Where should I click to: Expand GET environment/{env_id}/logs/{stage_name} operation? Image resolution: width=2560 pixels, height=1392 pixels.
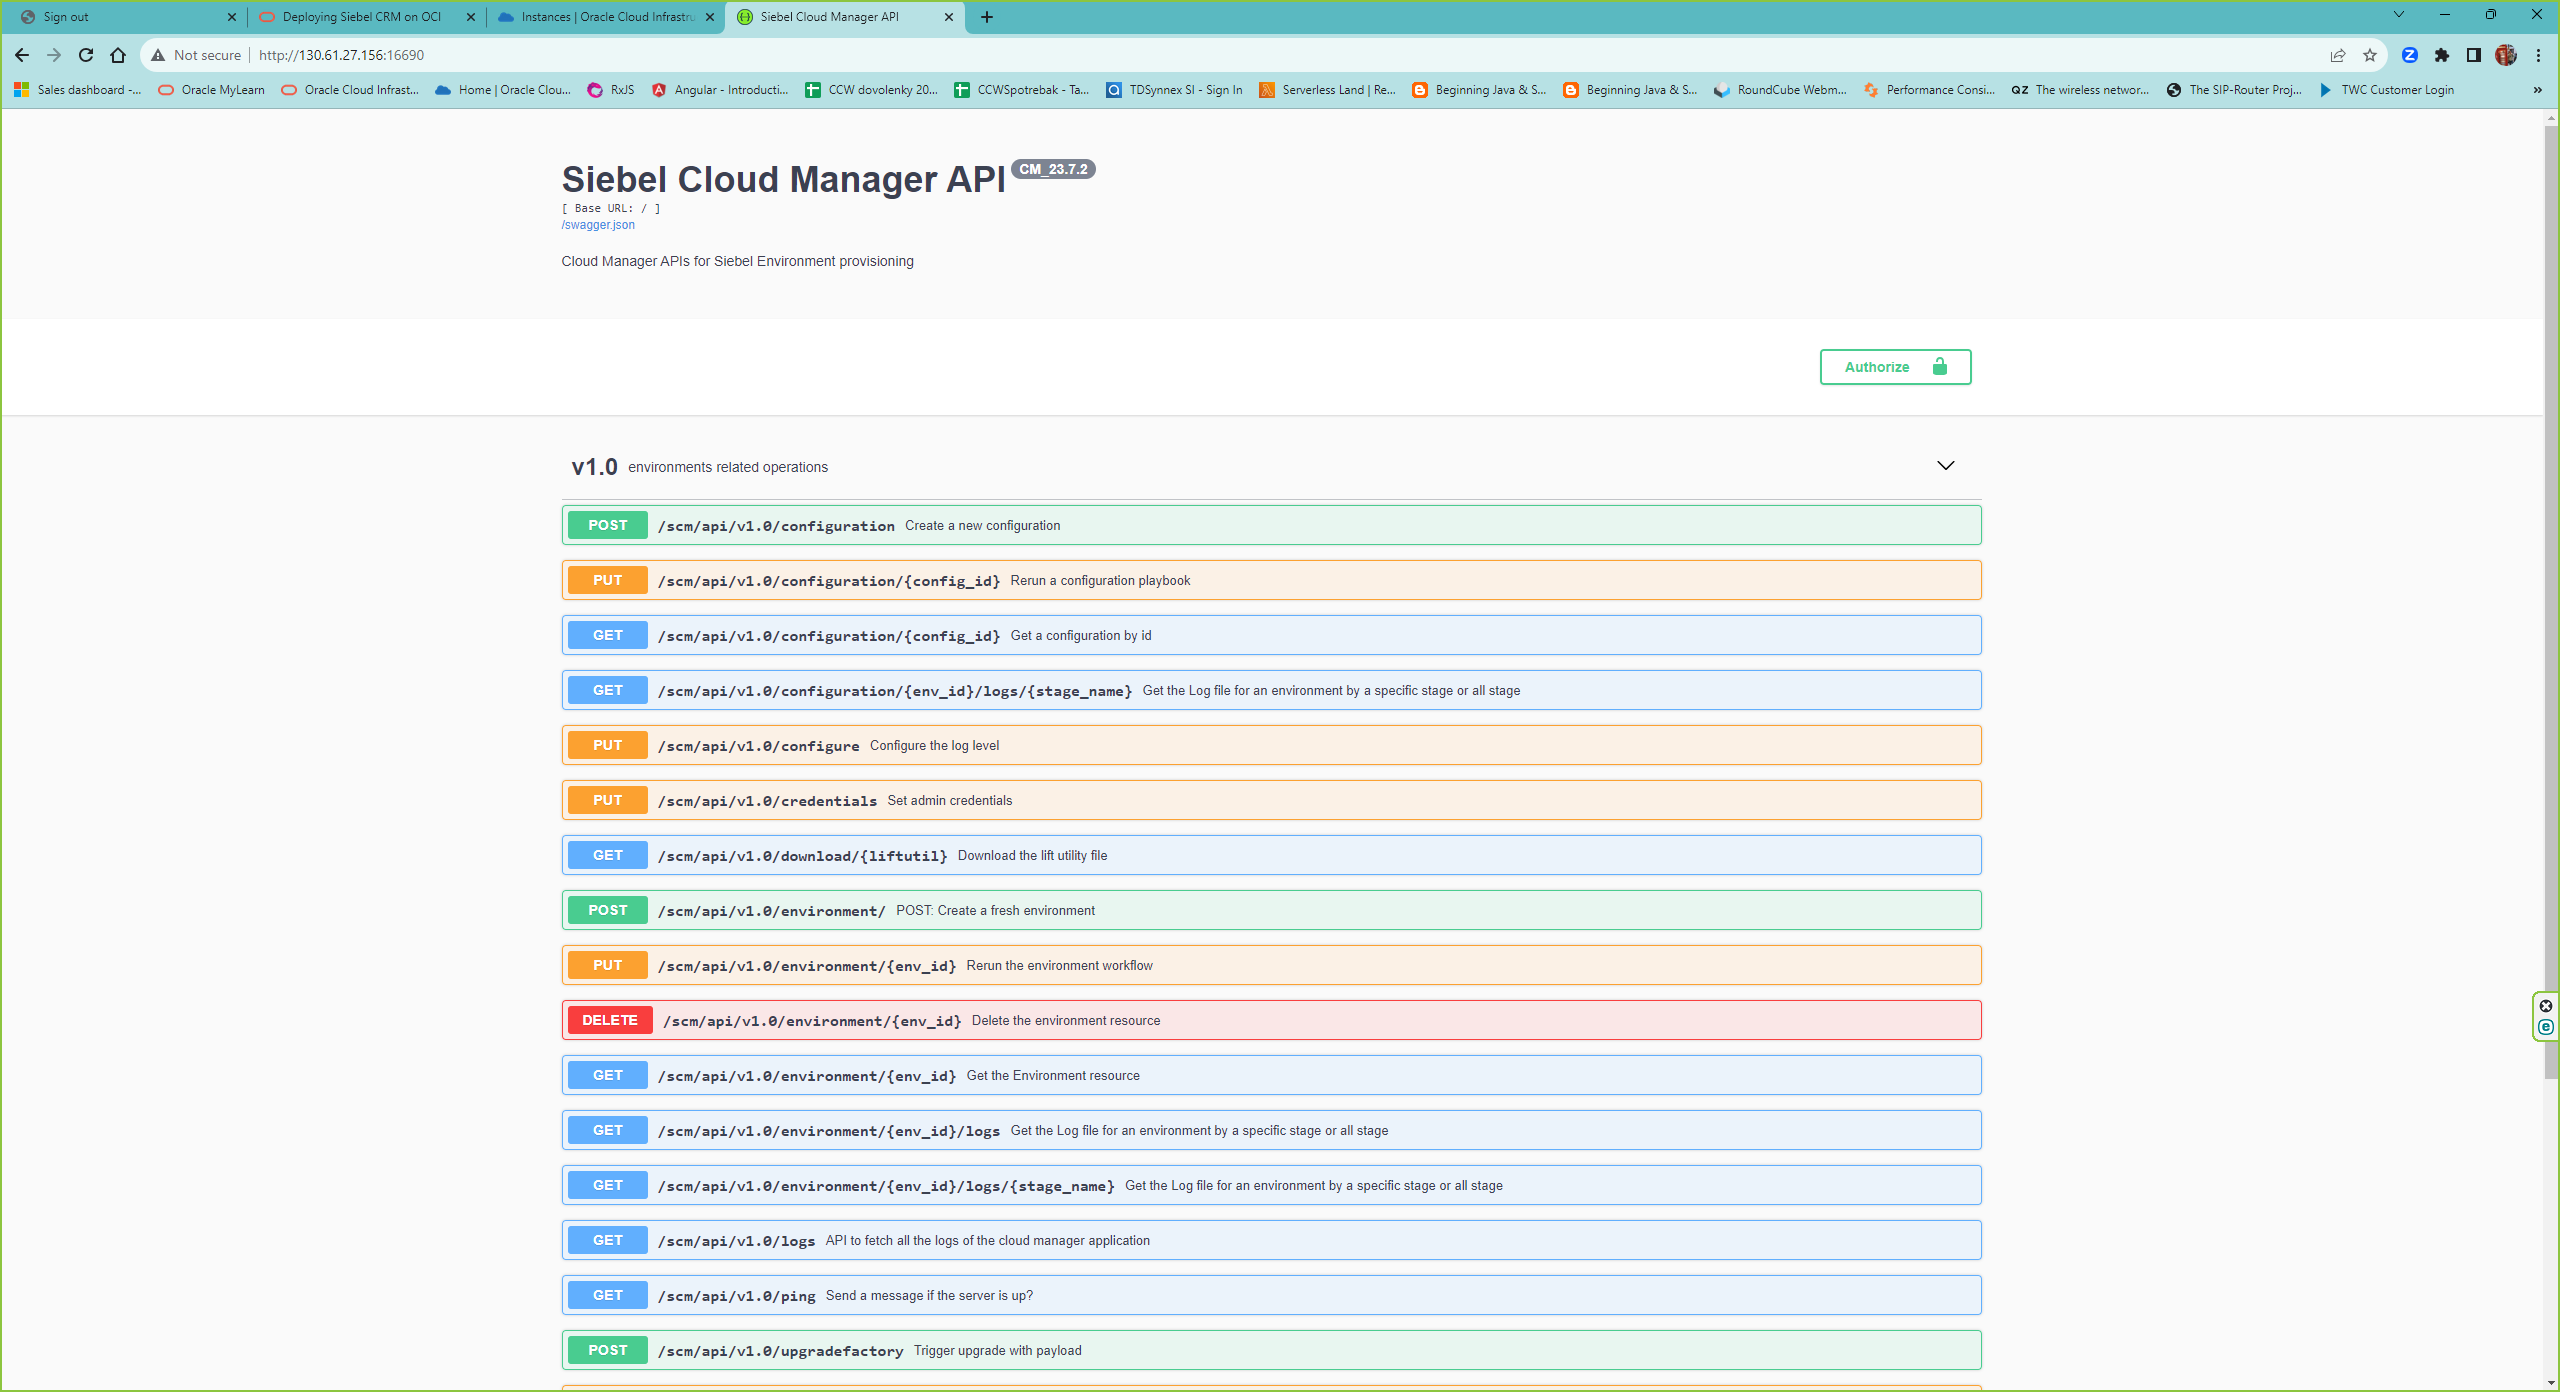pos(1271,1185)
